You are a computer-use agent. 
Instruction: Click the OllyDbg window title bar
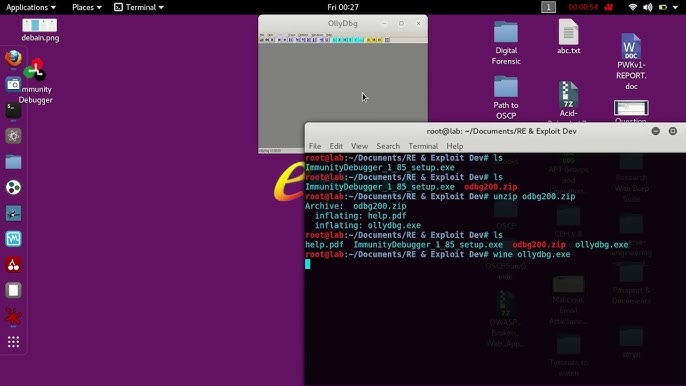click(x=343, y=23)
